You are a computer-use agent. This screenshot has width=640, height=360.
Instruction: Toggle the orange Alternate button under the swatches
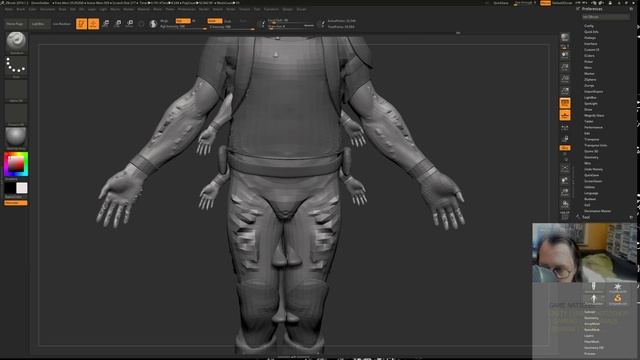click(x=16, y=203)
